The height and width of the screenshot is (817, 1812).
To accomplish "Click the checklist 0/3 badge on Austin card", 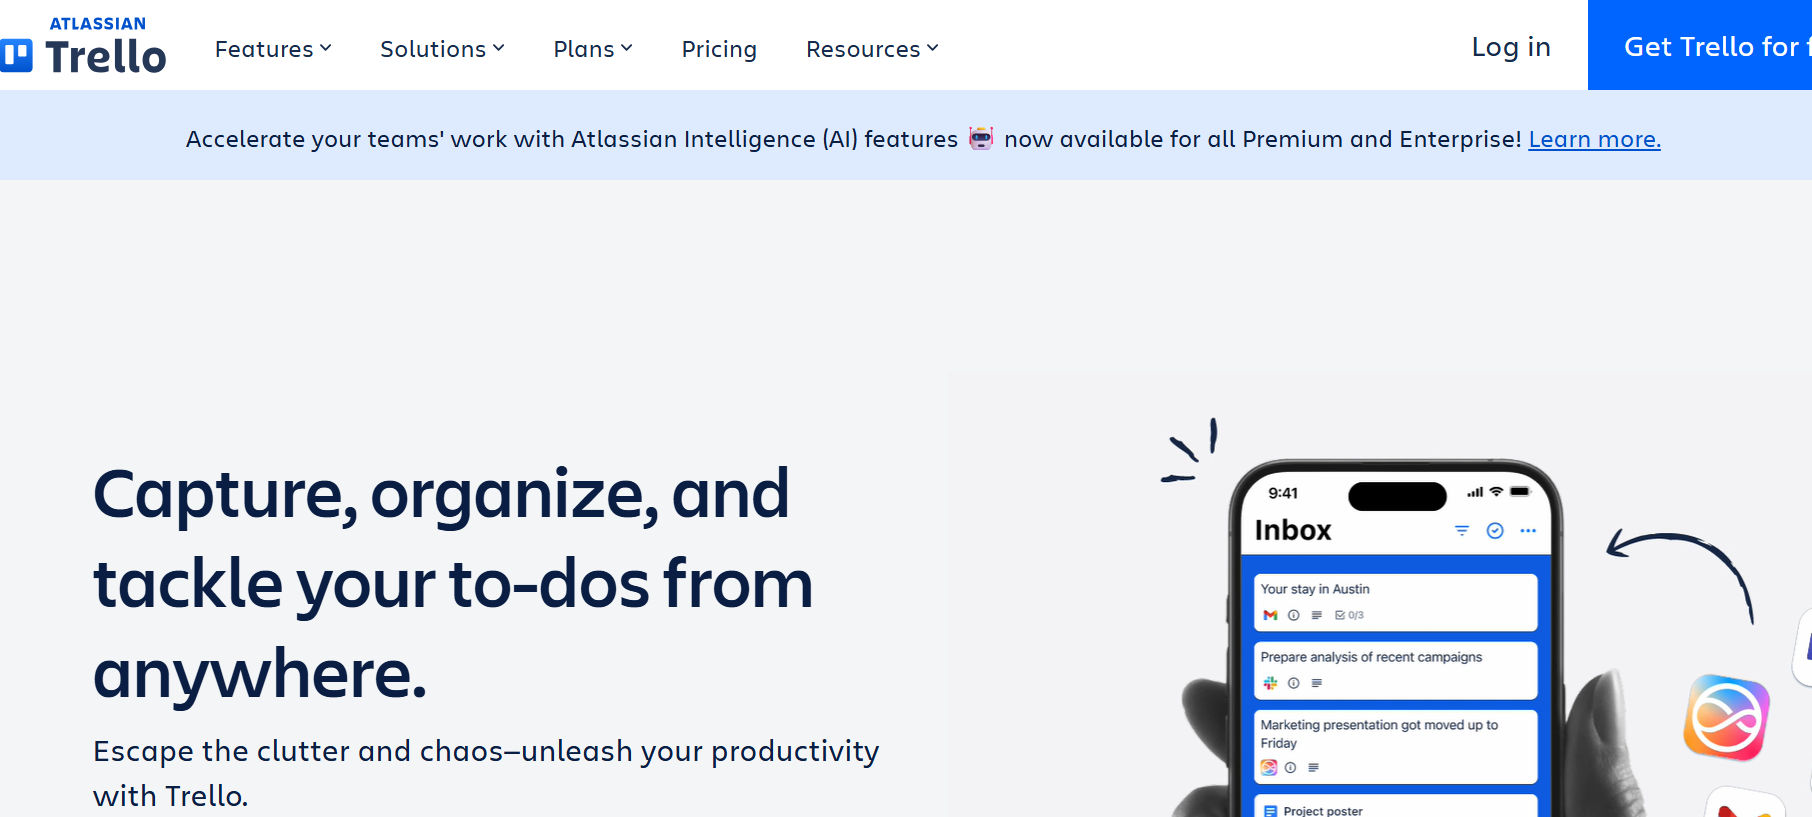I will pos(1349,615).
